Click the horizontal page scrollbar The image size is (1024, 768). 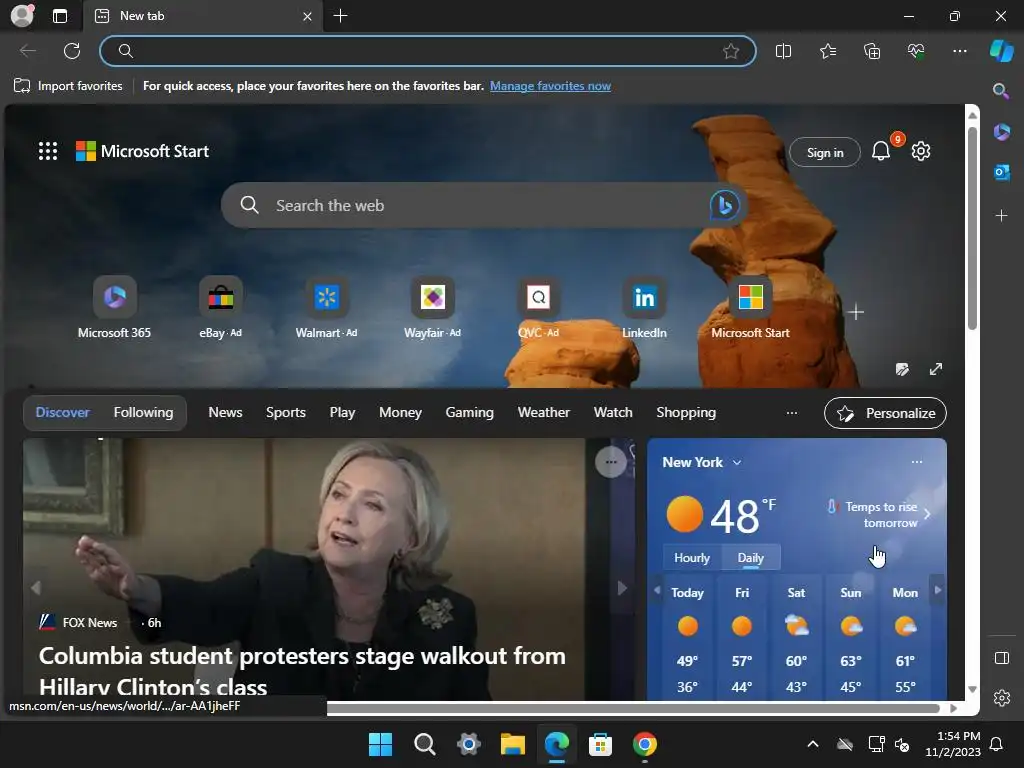click(x=632, y=708)
